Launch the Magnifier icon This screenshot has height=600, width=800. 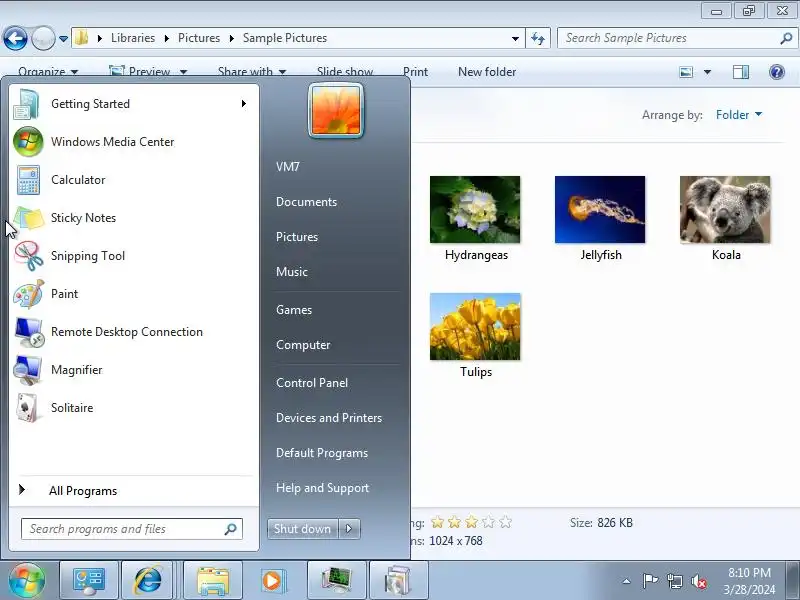[x=28, y=370]
